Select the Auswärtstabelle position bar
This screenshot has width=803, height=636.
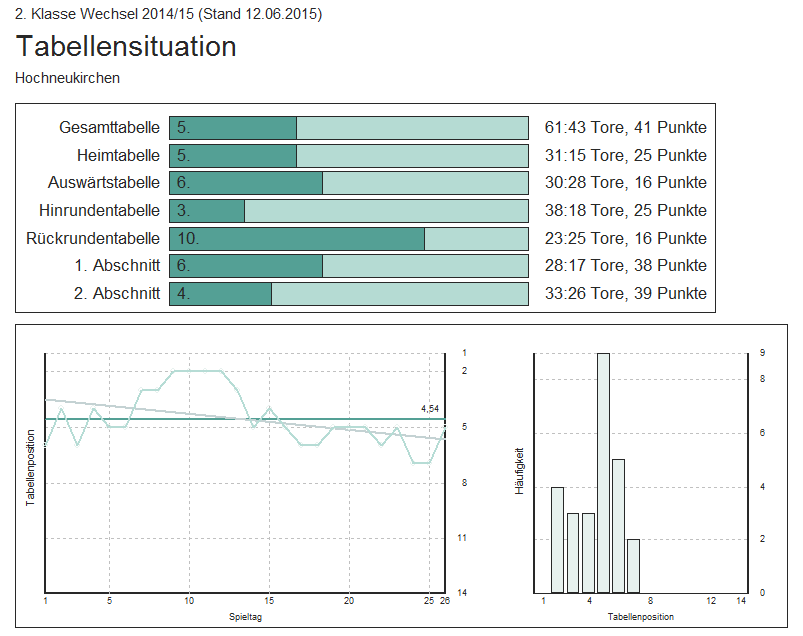point(348,183)
